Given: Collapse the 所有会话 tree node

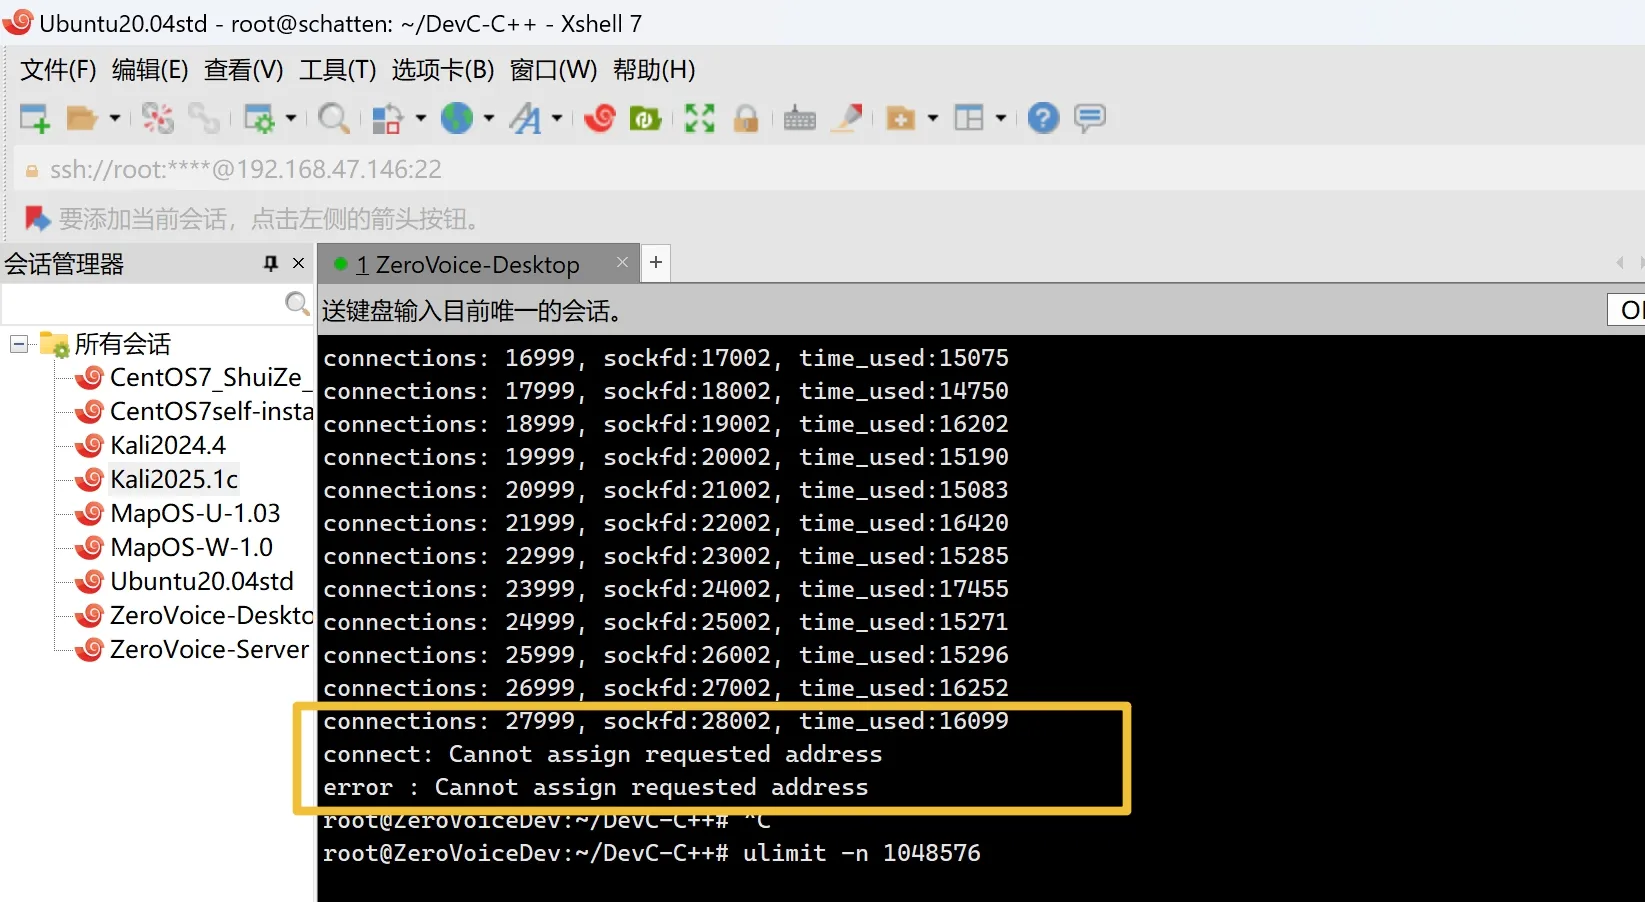Looking at the screenshot, I should pyautogui.click(x=18, y=344).
